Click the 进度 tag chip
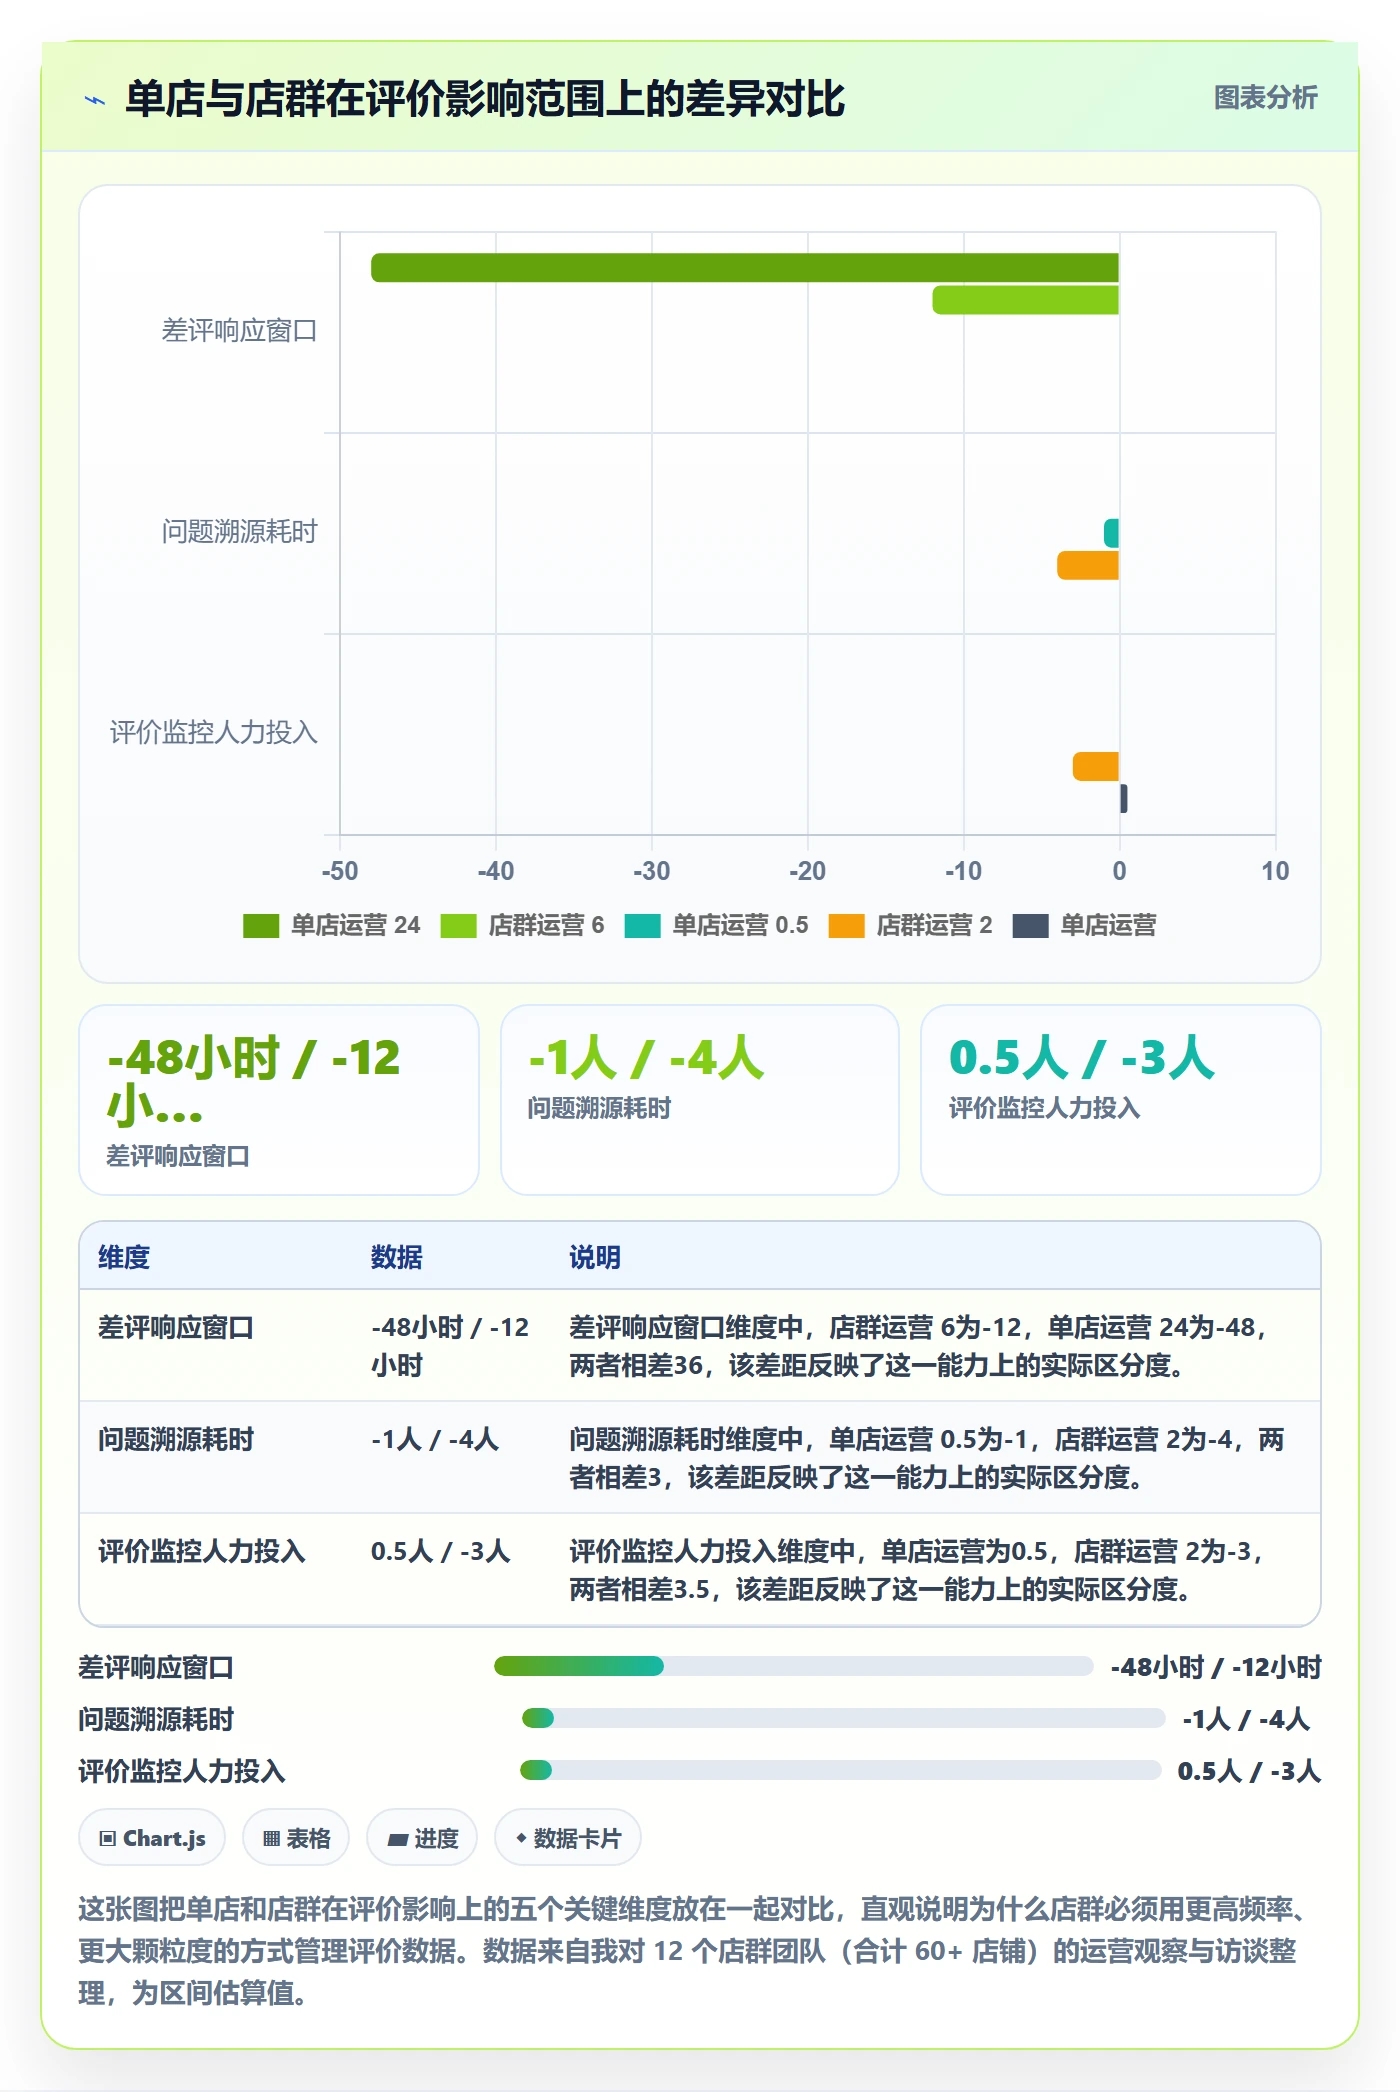Image resolution: width=1400 pixels, height=2092 pixels. 422,1838
